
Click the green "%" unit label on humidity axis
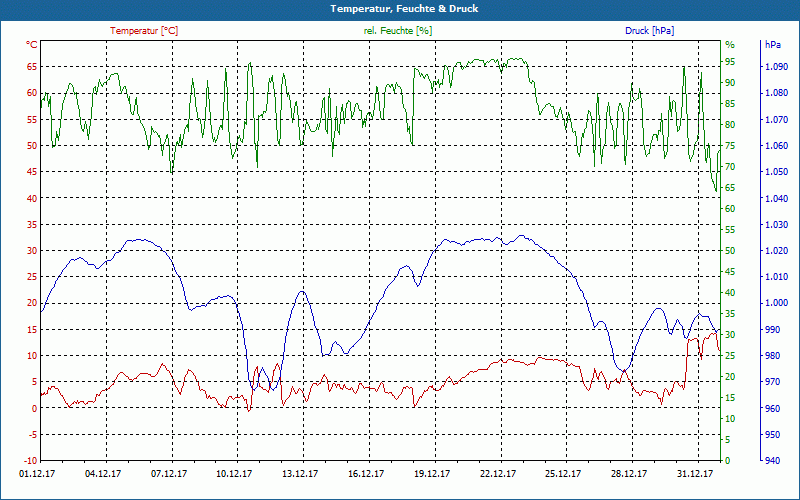(730, 45)
